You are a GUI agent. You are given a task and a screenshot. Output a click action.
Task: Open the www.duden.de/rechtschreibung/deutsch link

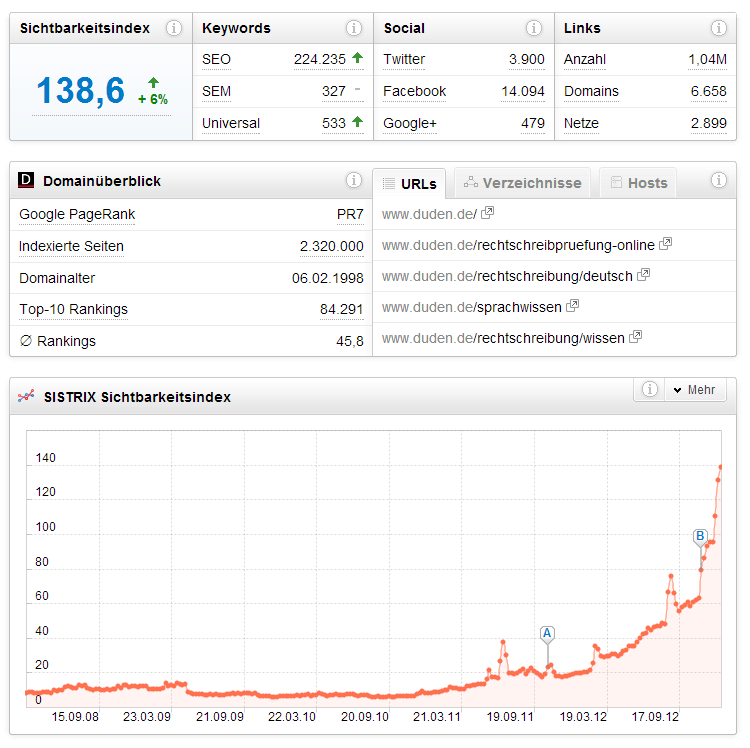click(x=507, y=276)
